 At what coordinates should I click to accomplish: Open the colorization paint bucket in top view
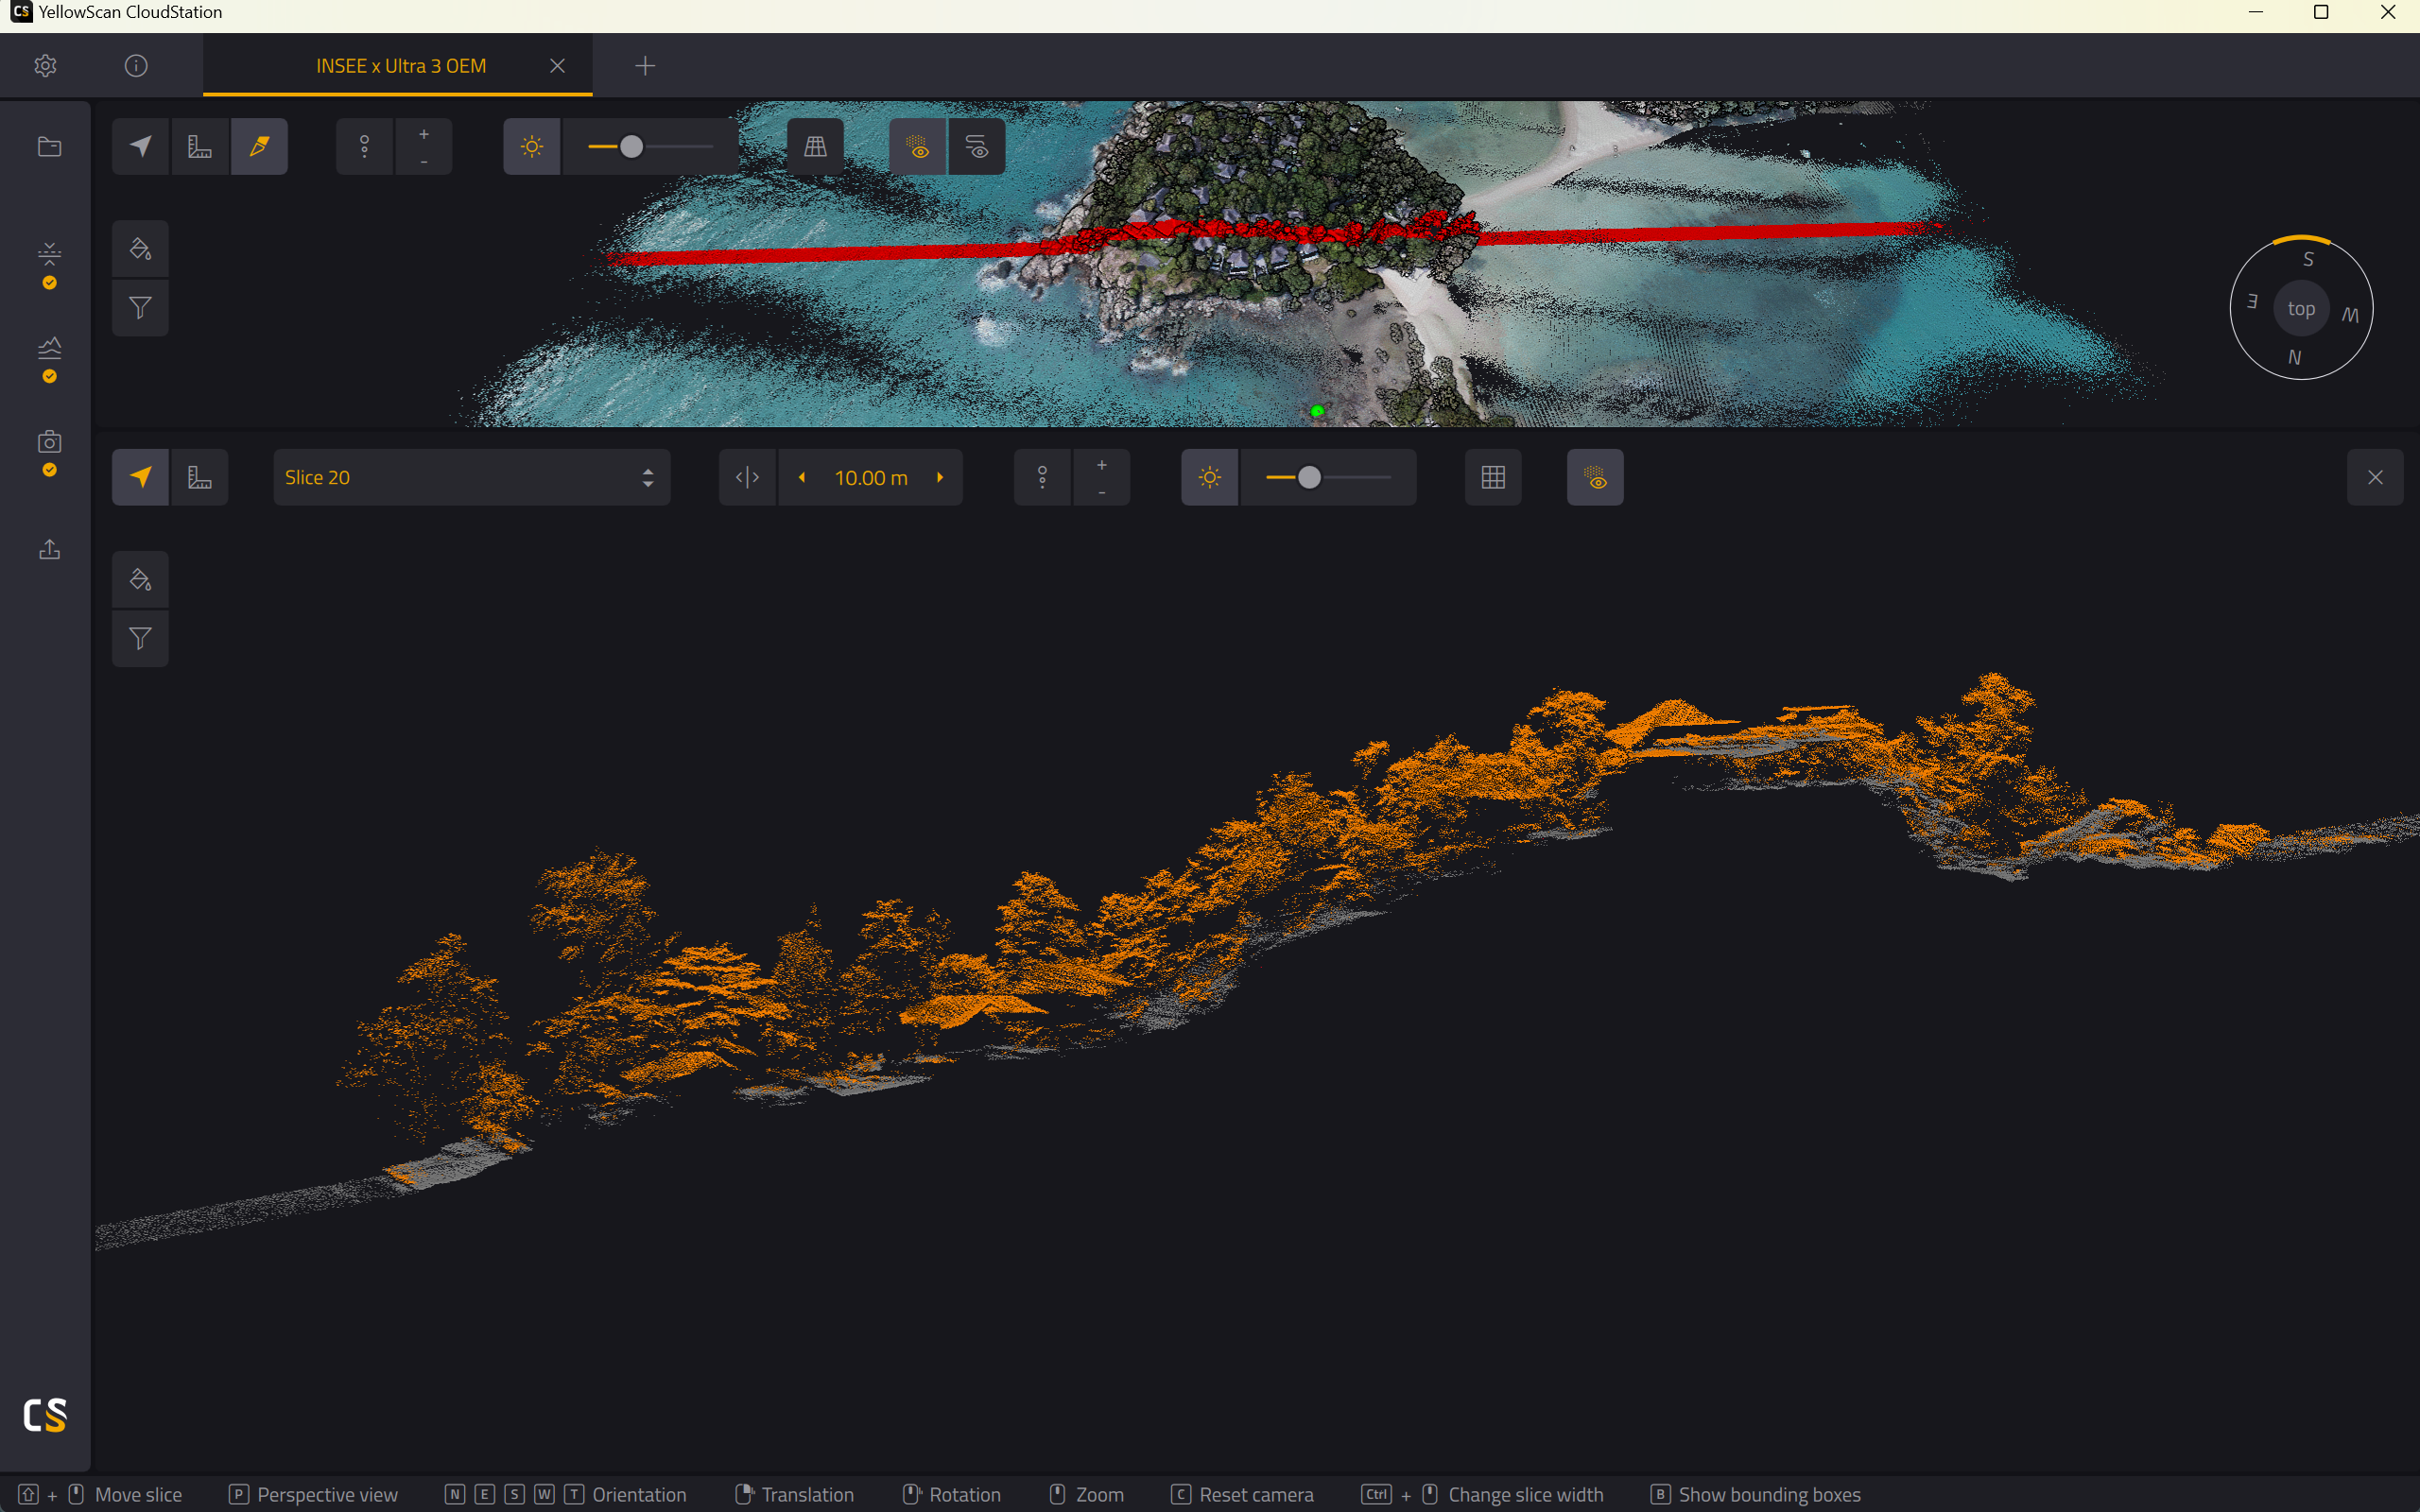click(x=140, y=249)
